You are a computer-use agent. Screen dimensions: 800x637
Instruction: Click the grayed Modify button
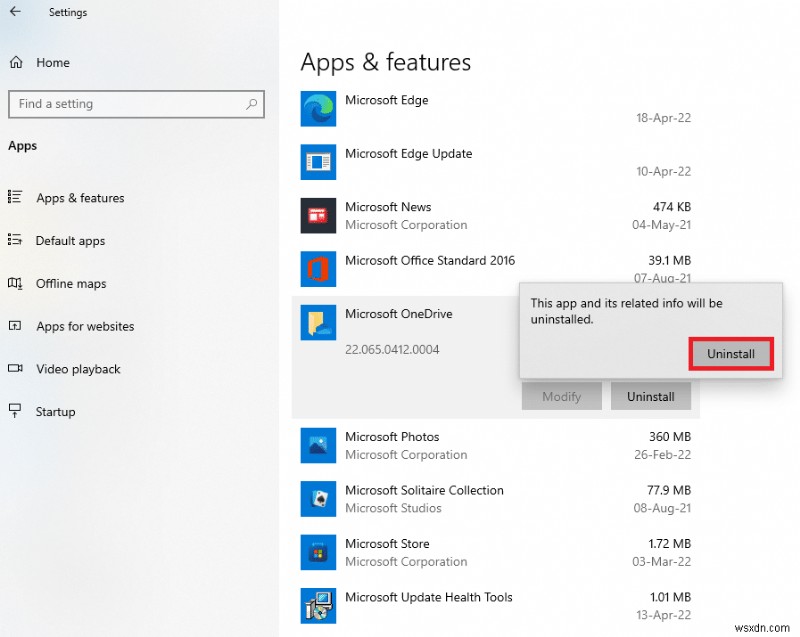coord(561,396)
